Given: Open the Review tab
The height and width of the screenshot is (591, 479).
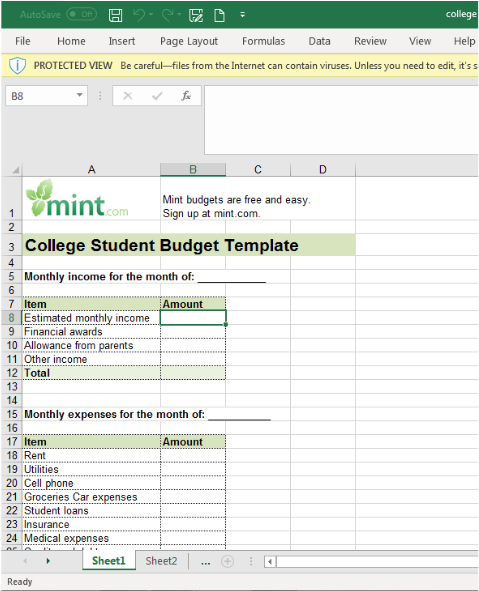Looking at the screenshot, I should tap(370, 41).
